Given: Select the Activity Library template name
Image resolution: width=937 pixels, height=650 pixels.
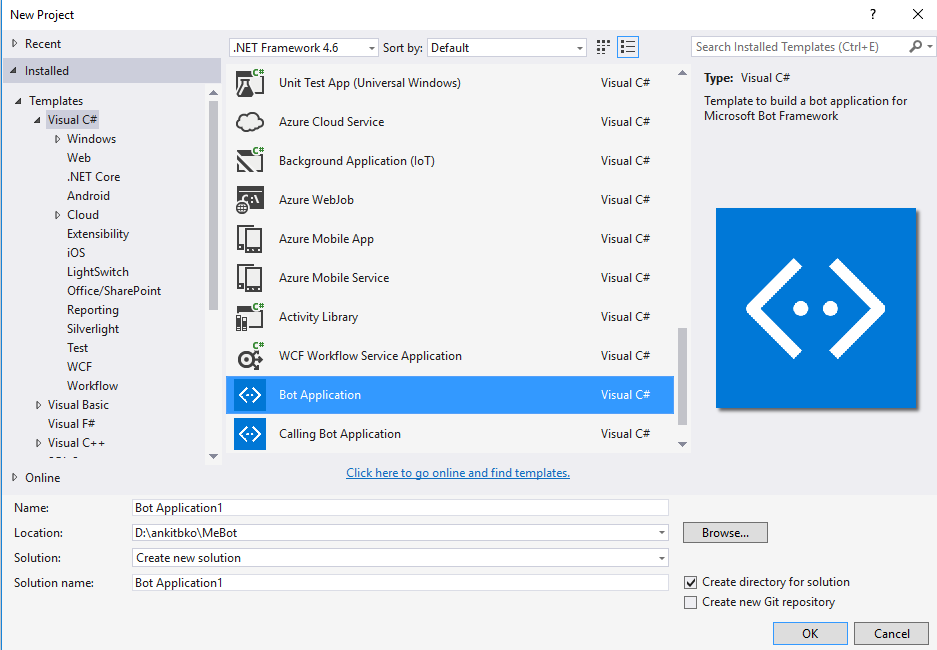Looking at the screenshot, I should 319,317.
